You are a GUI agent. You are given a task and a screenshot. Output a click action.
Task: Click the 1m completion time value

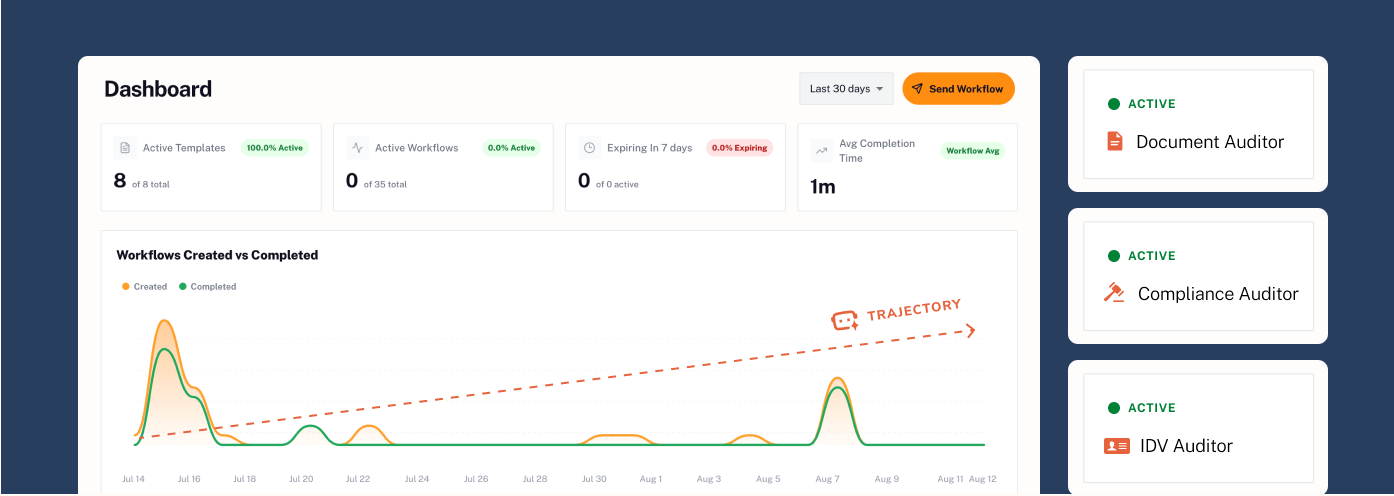click(x=822, y=187)
